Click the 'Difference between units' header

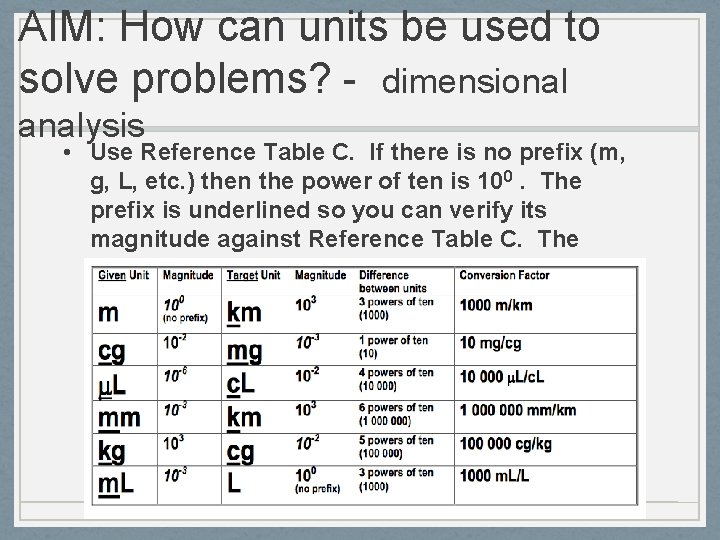[393, 281]
